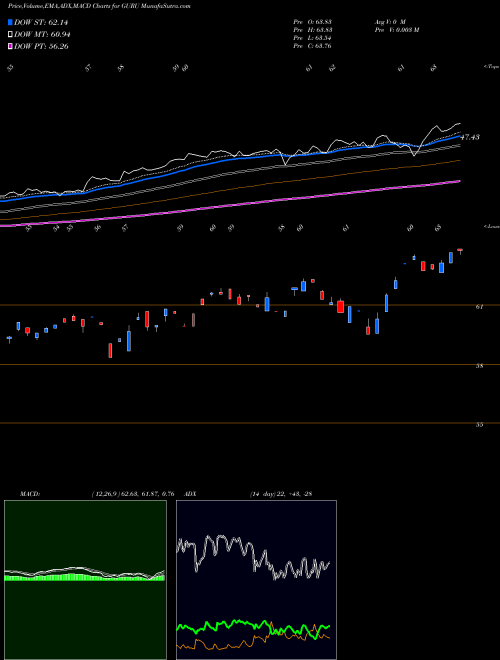Click the 'Avg V: 0 M' volume text
Viewport: 500px width, 660px height.
(389, 22)
